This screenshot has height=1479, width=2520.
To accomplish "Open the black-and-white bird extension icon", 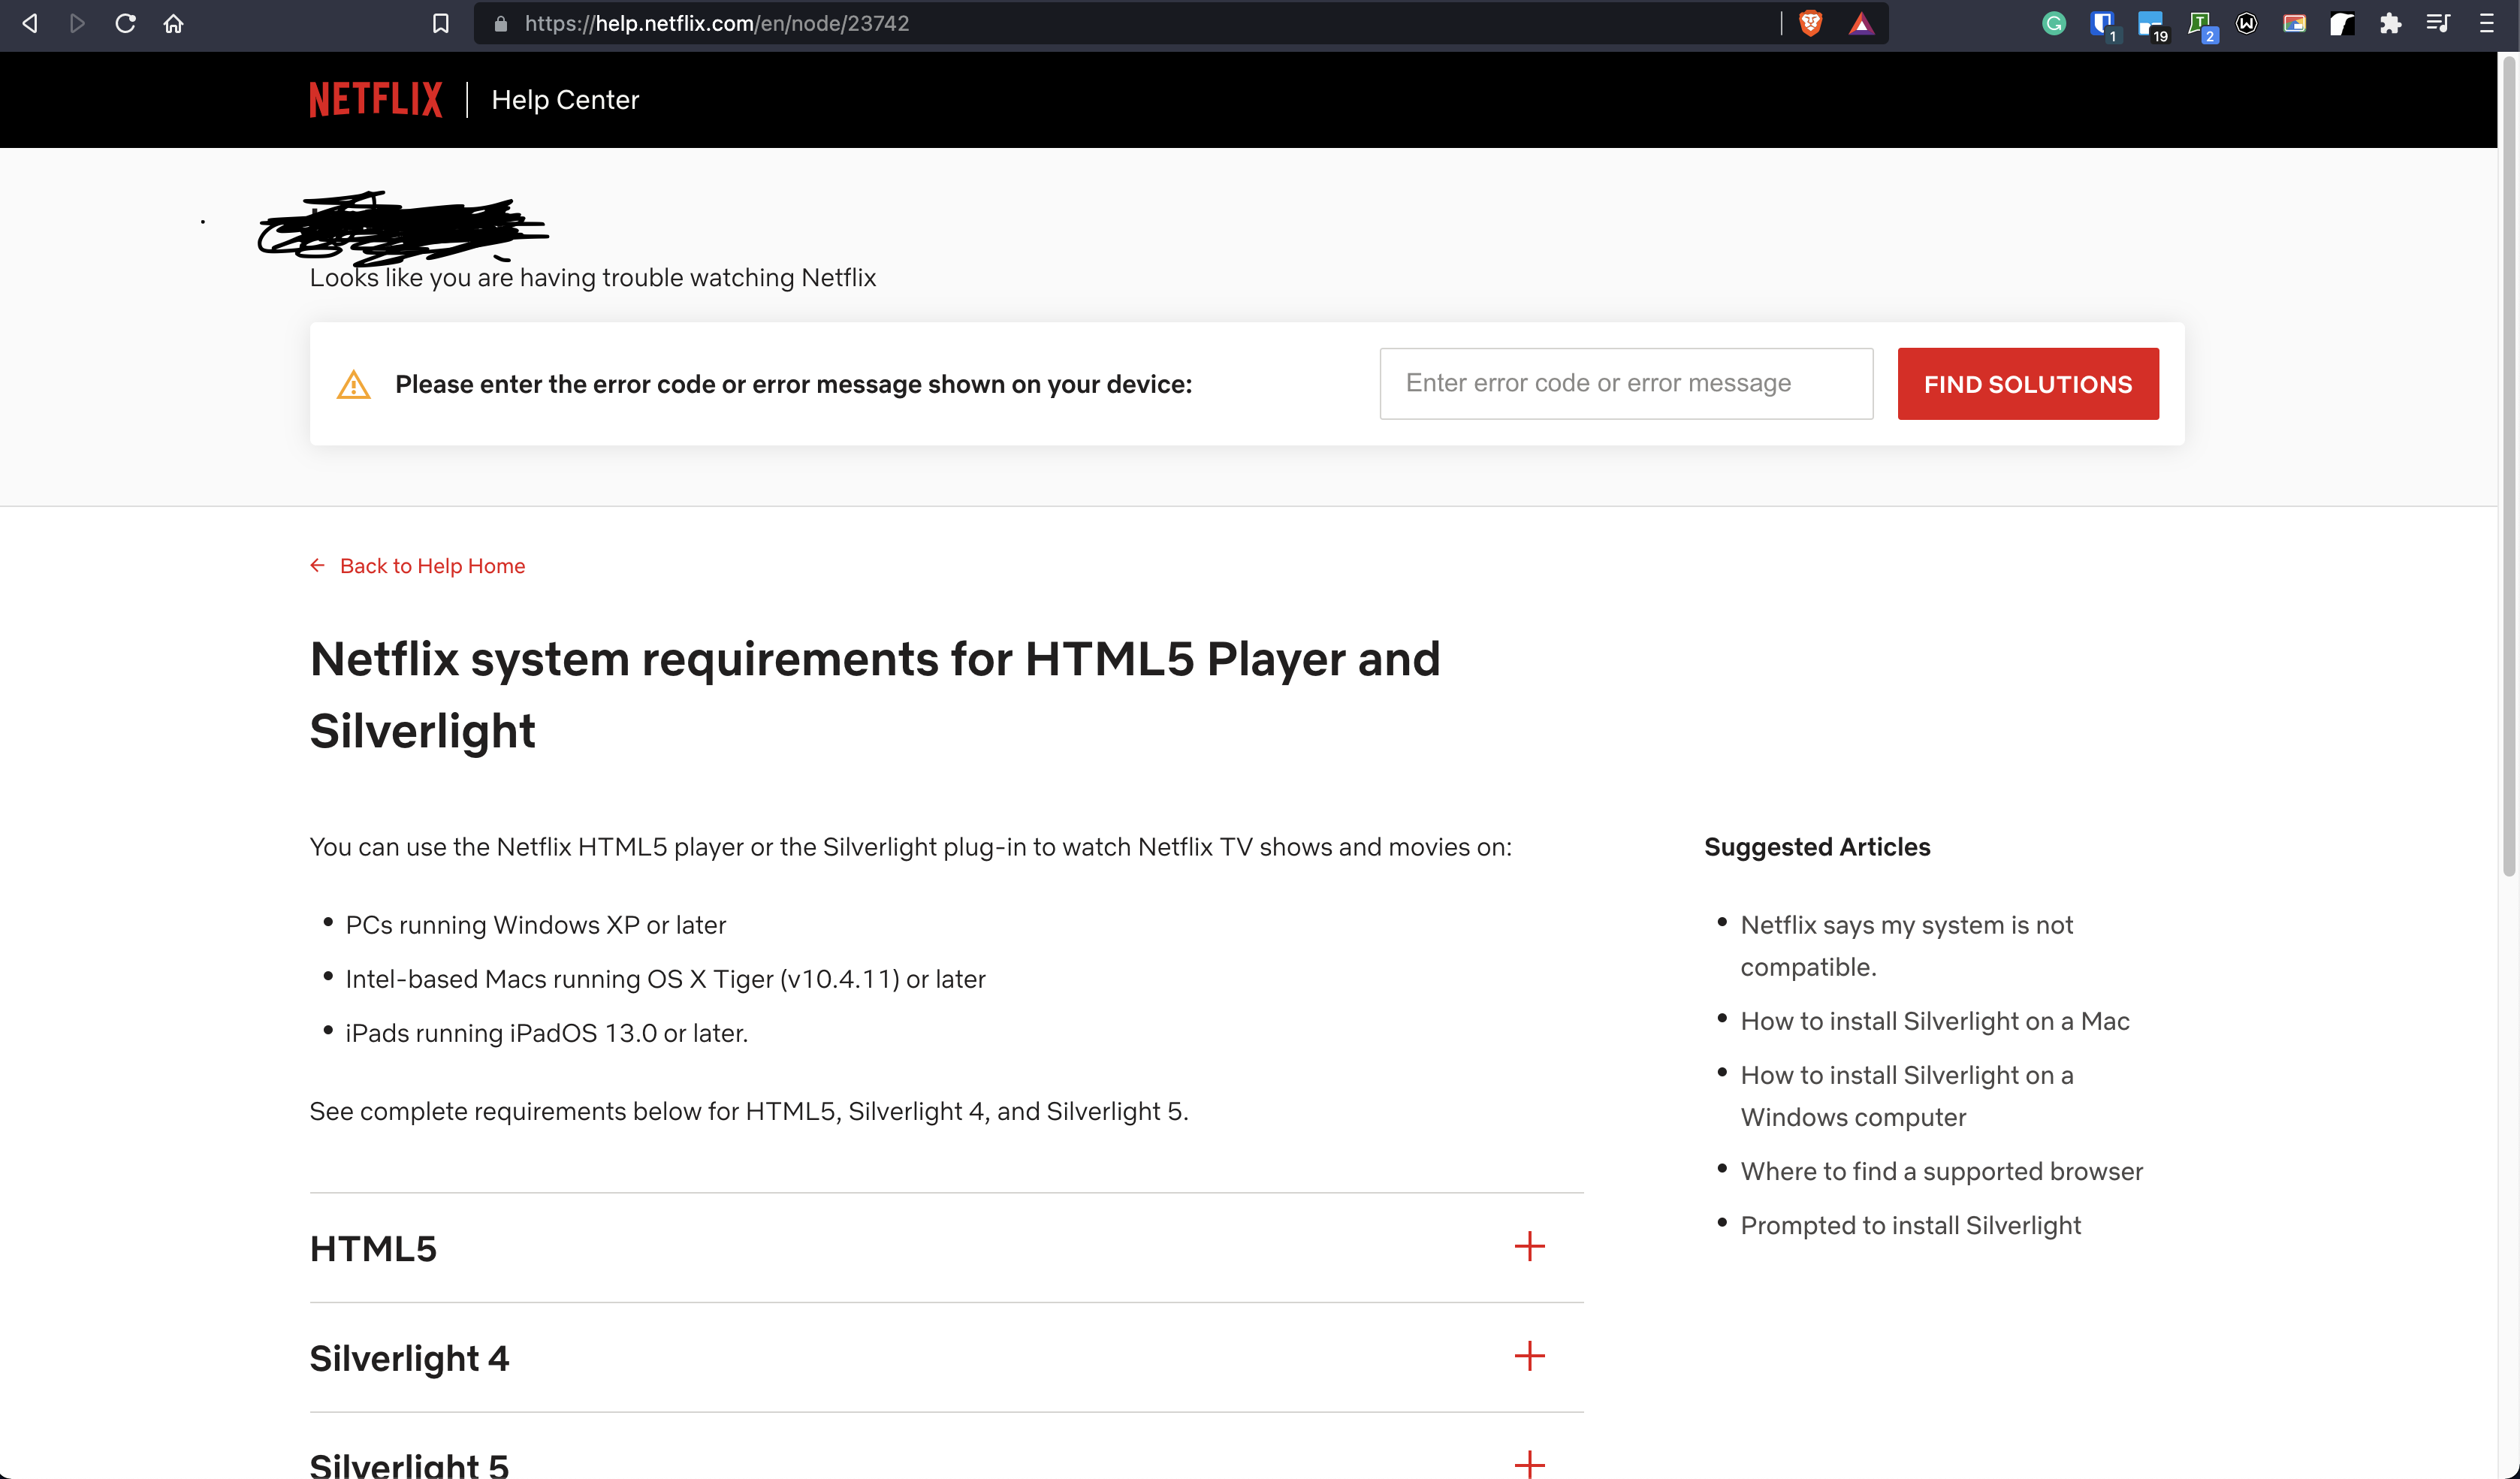I will tap(2342, 23).
